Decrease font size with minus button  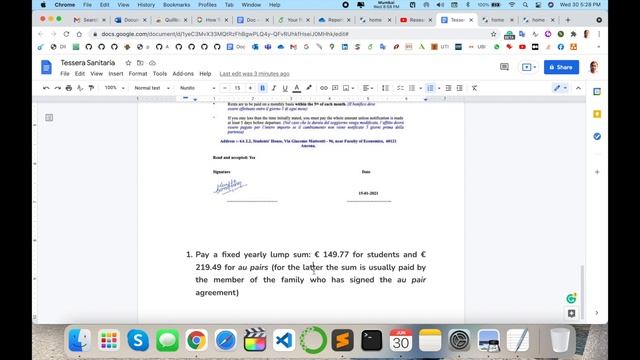tap(225, 88)
